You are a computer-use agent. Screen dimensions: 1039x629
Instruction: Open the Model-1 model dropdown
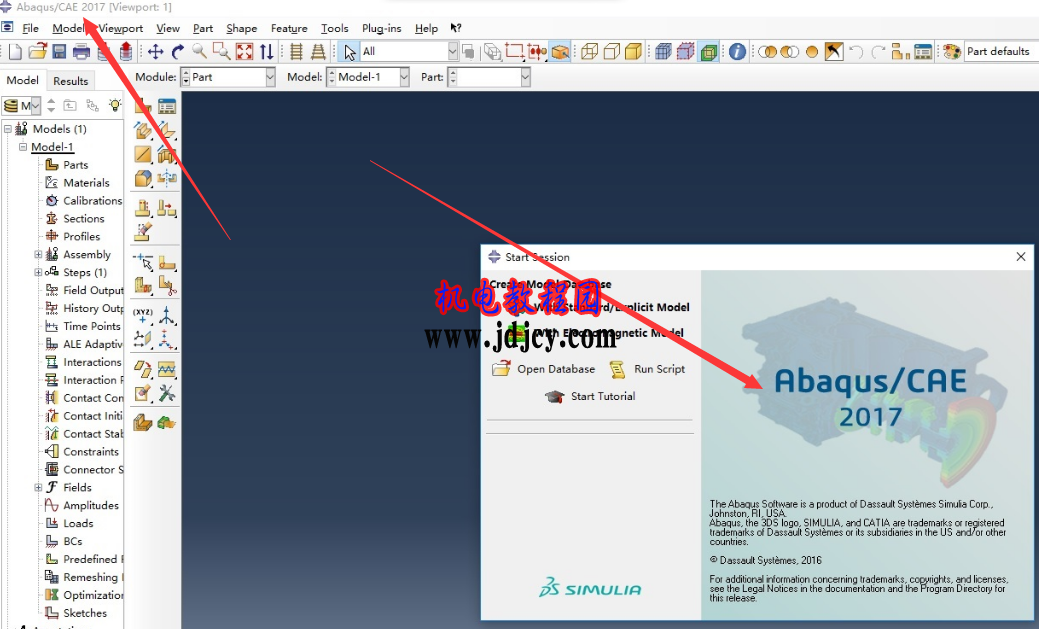pos(404,78)
